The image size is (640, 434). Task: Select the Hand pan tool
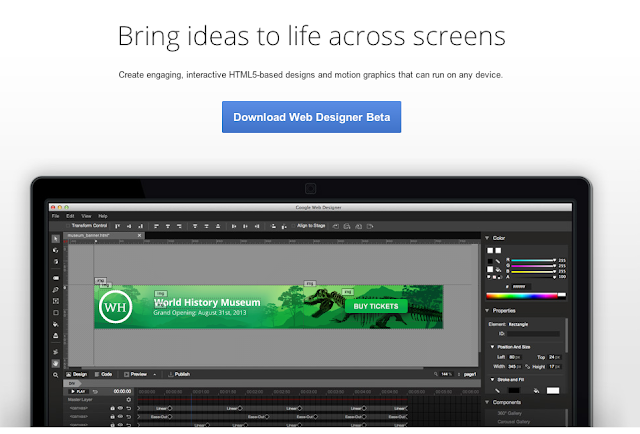point(56,363)
